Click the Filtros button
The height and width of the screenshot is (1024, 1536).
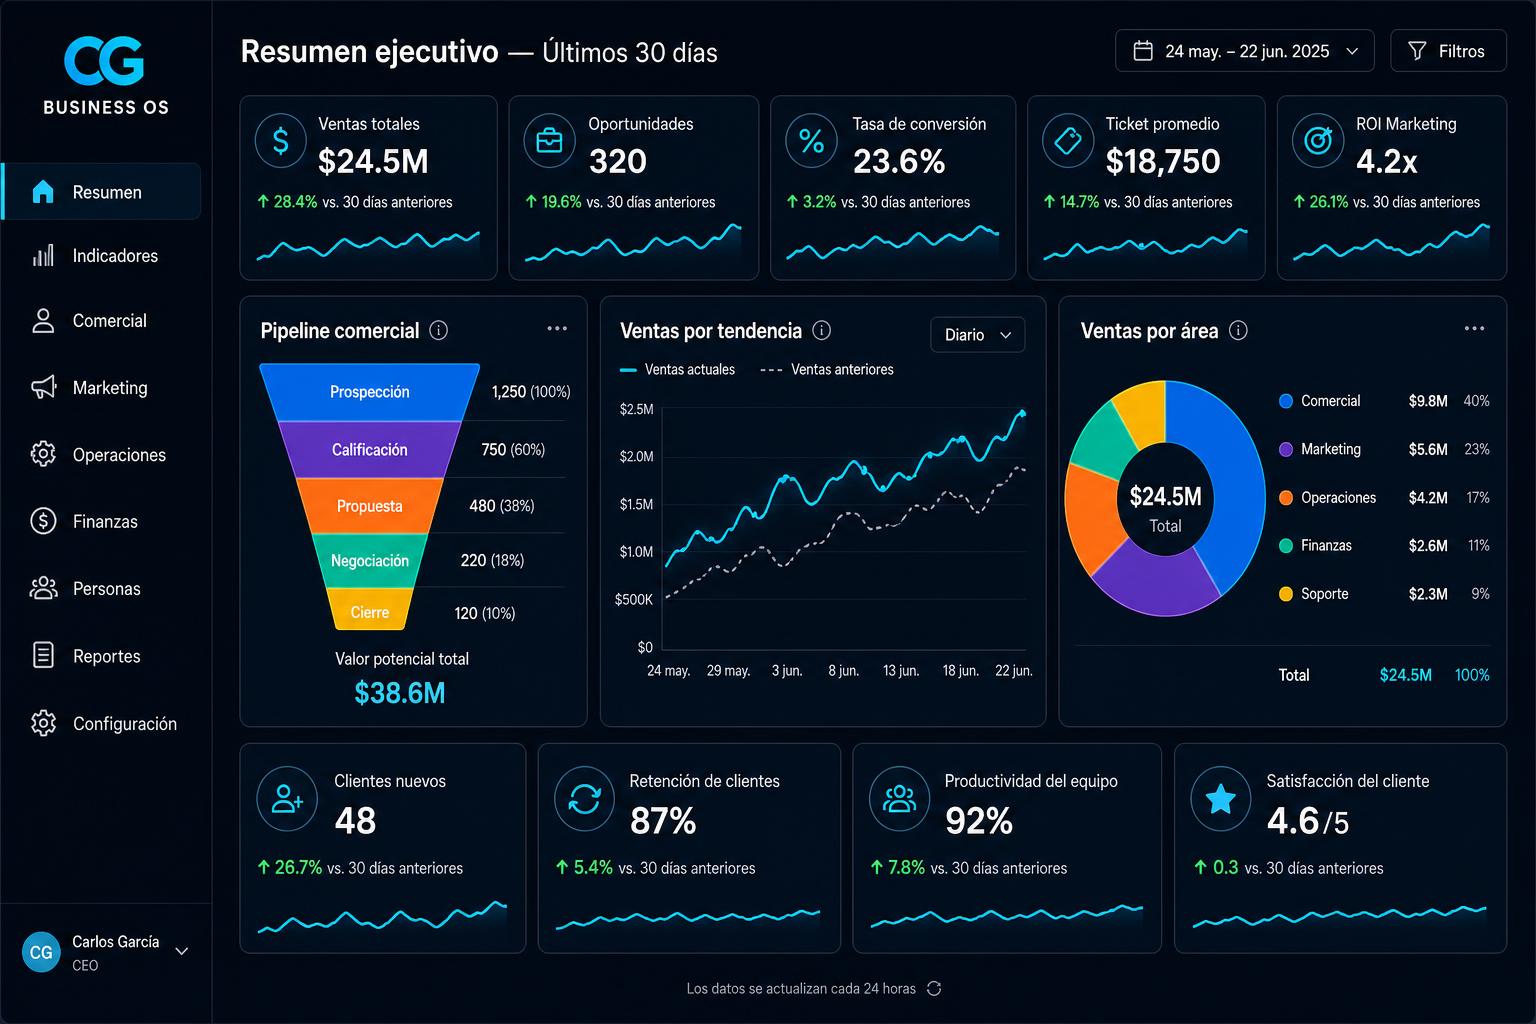(x=1448, y=51)
